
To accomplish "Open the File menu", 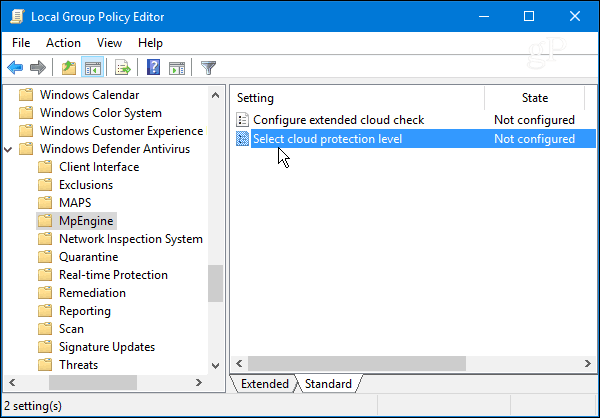I will point(21,43).
